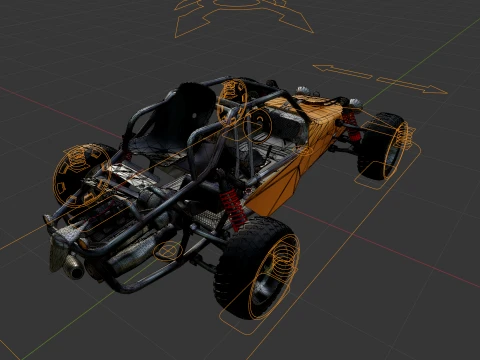480x360 pixels.
Task: Click the left-pointing arrow rig widget
Action: point(342,71)
